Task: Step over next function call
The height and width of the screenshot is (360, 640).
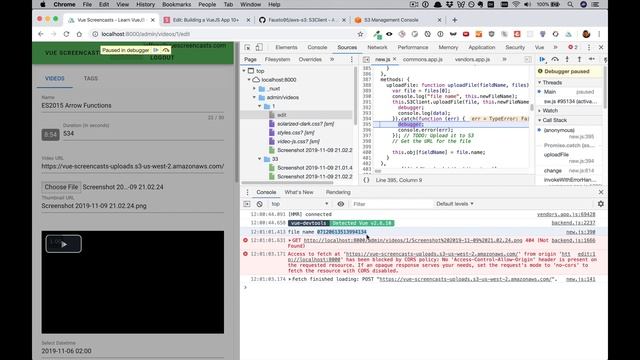Action: pos(555,59)
